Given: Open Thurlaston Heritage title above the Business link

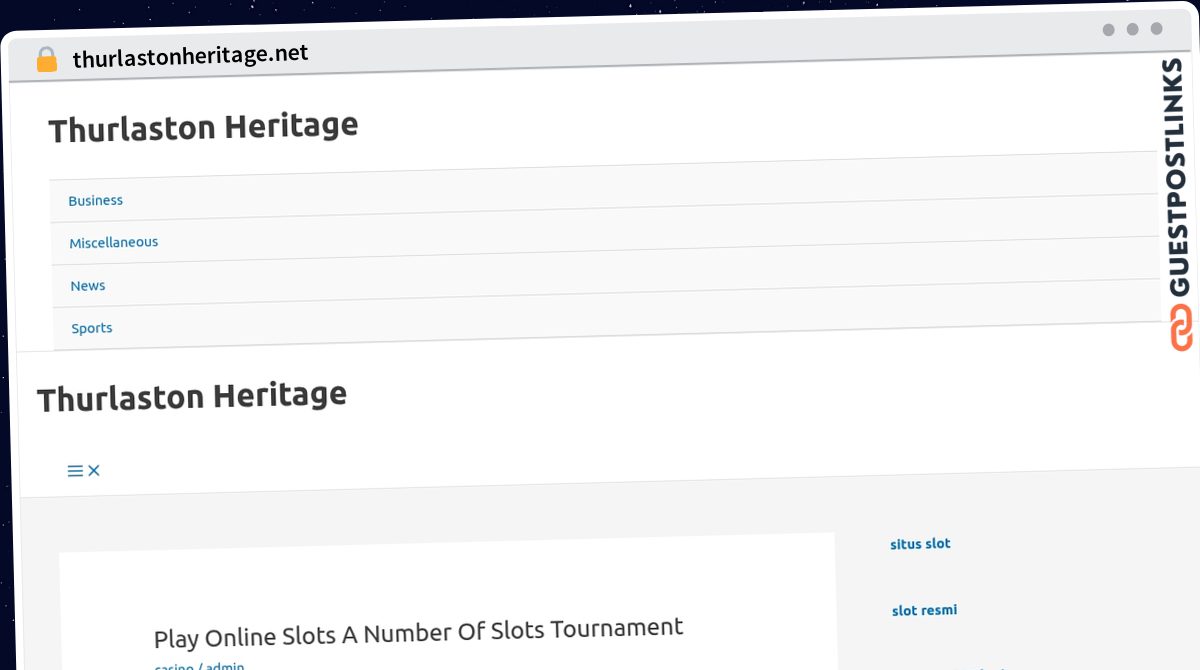Looking at the screenshot, I should click(203, 127).
